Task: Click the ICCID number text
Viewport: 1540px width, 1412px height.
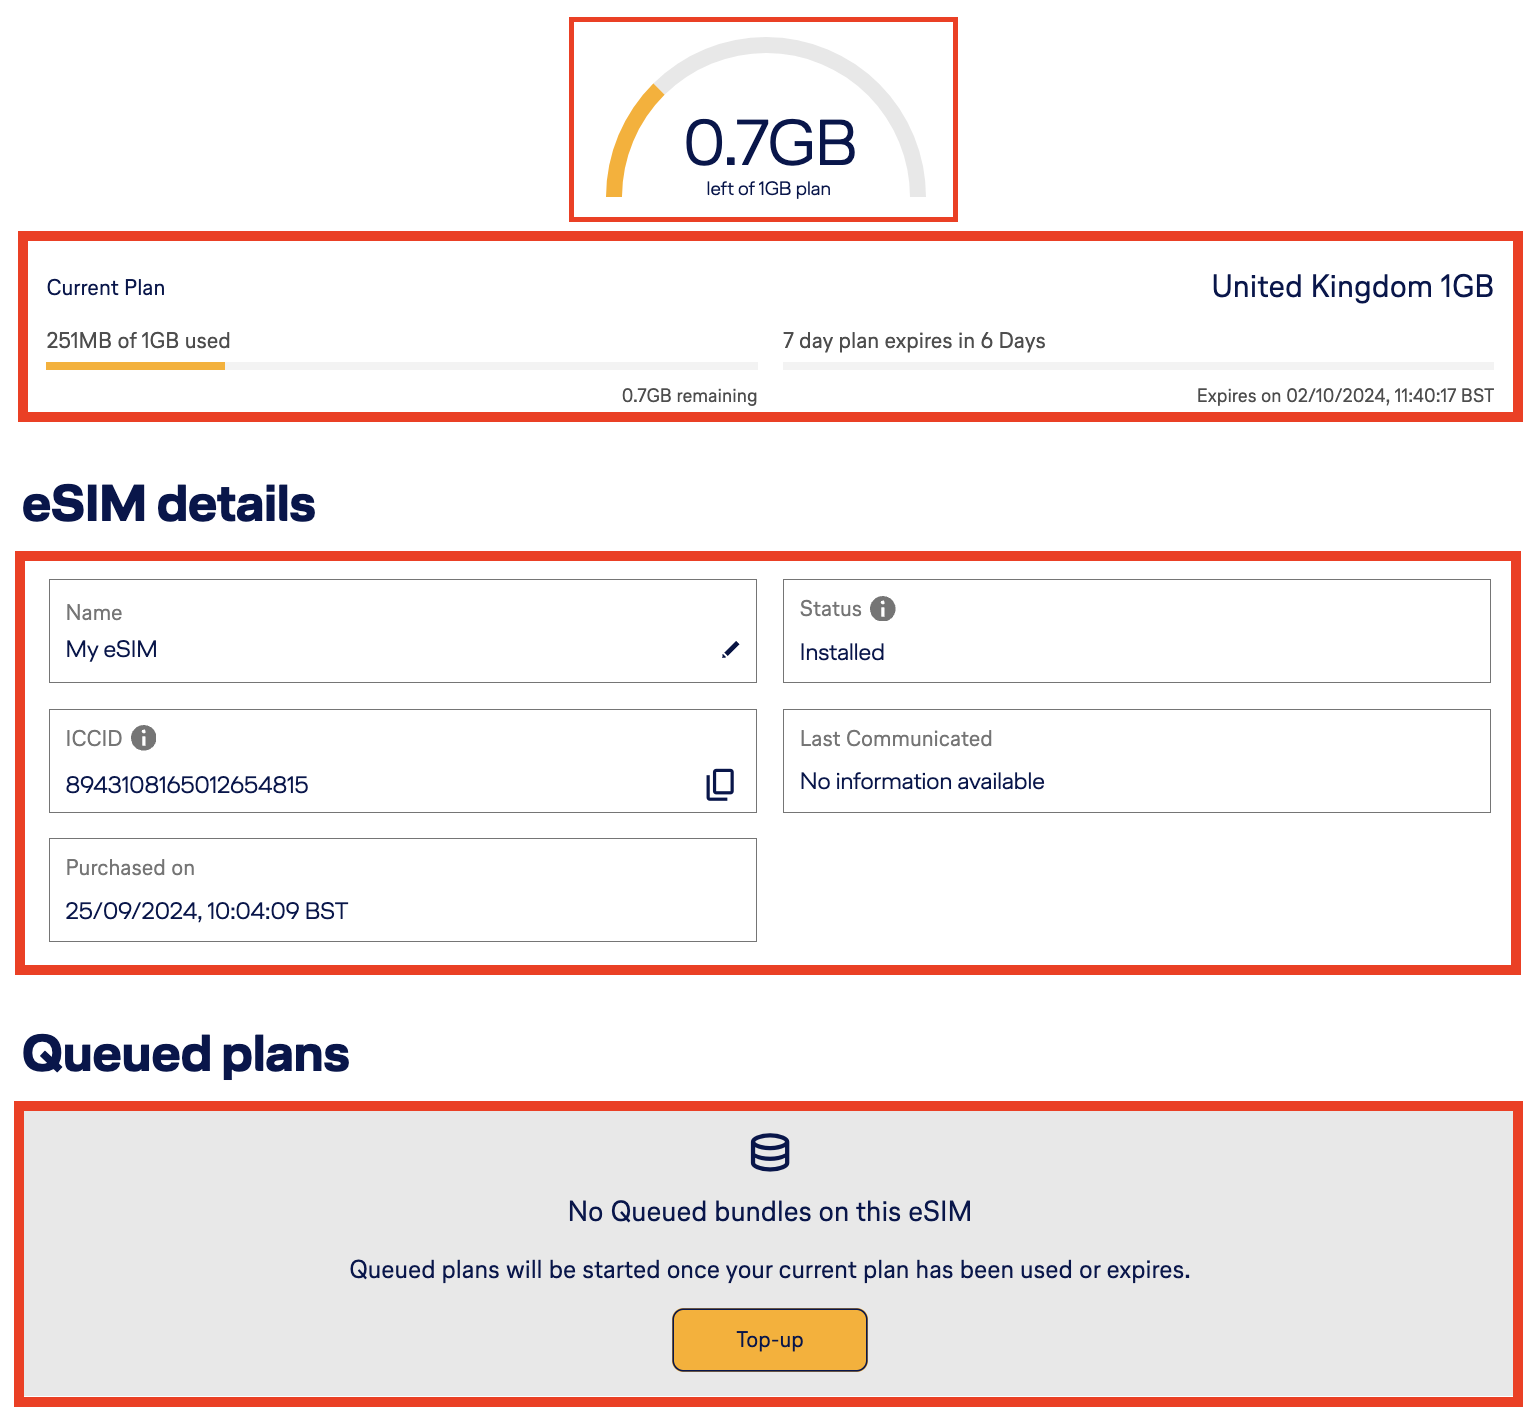Action: pyautogui.click(x=187, y=785)
